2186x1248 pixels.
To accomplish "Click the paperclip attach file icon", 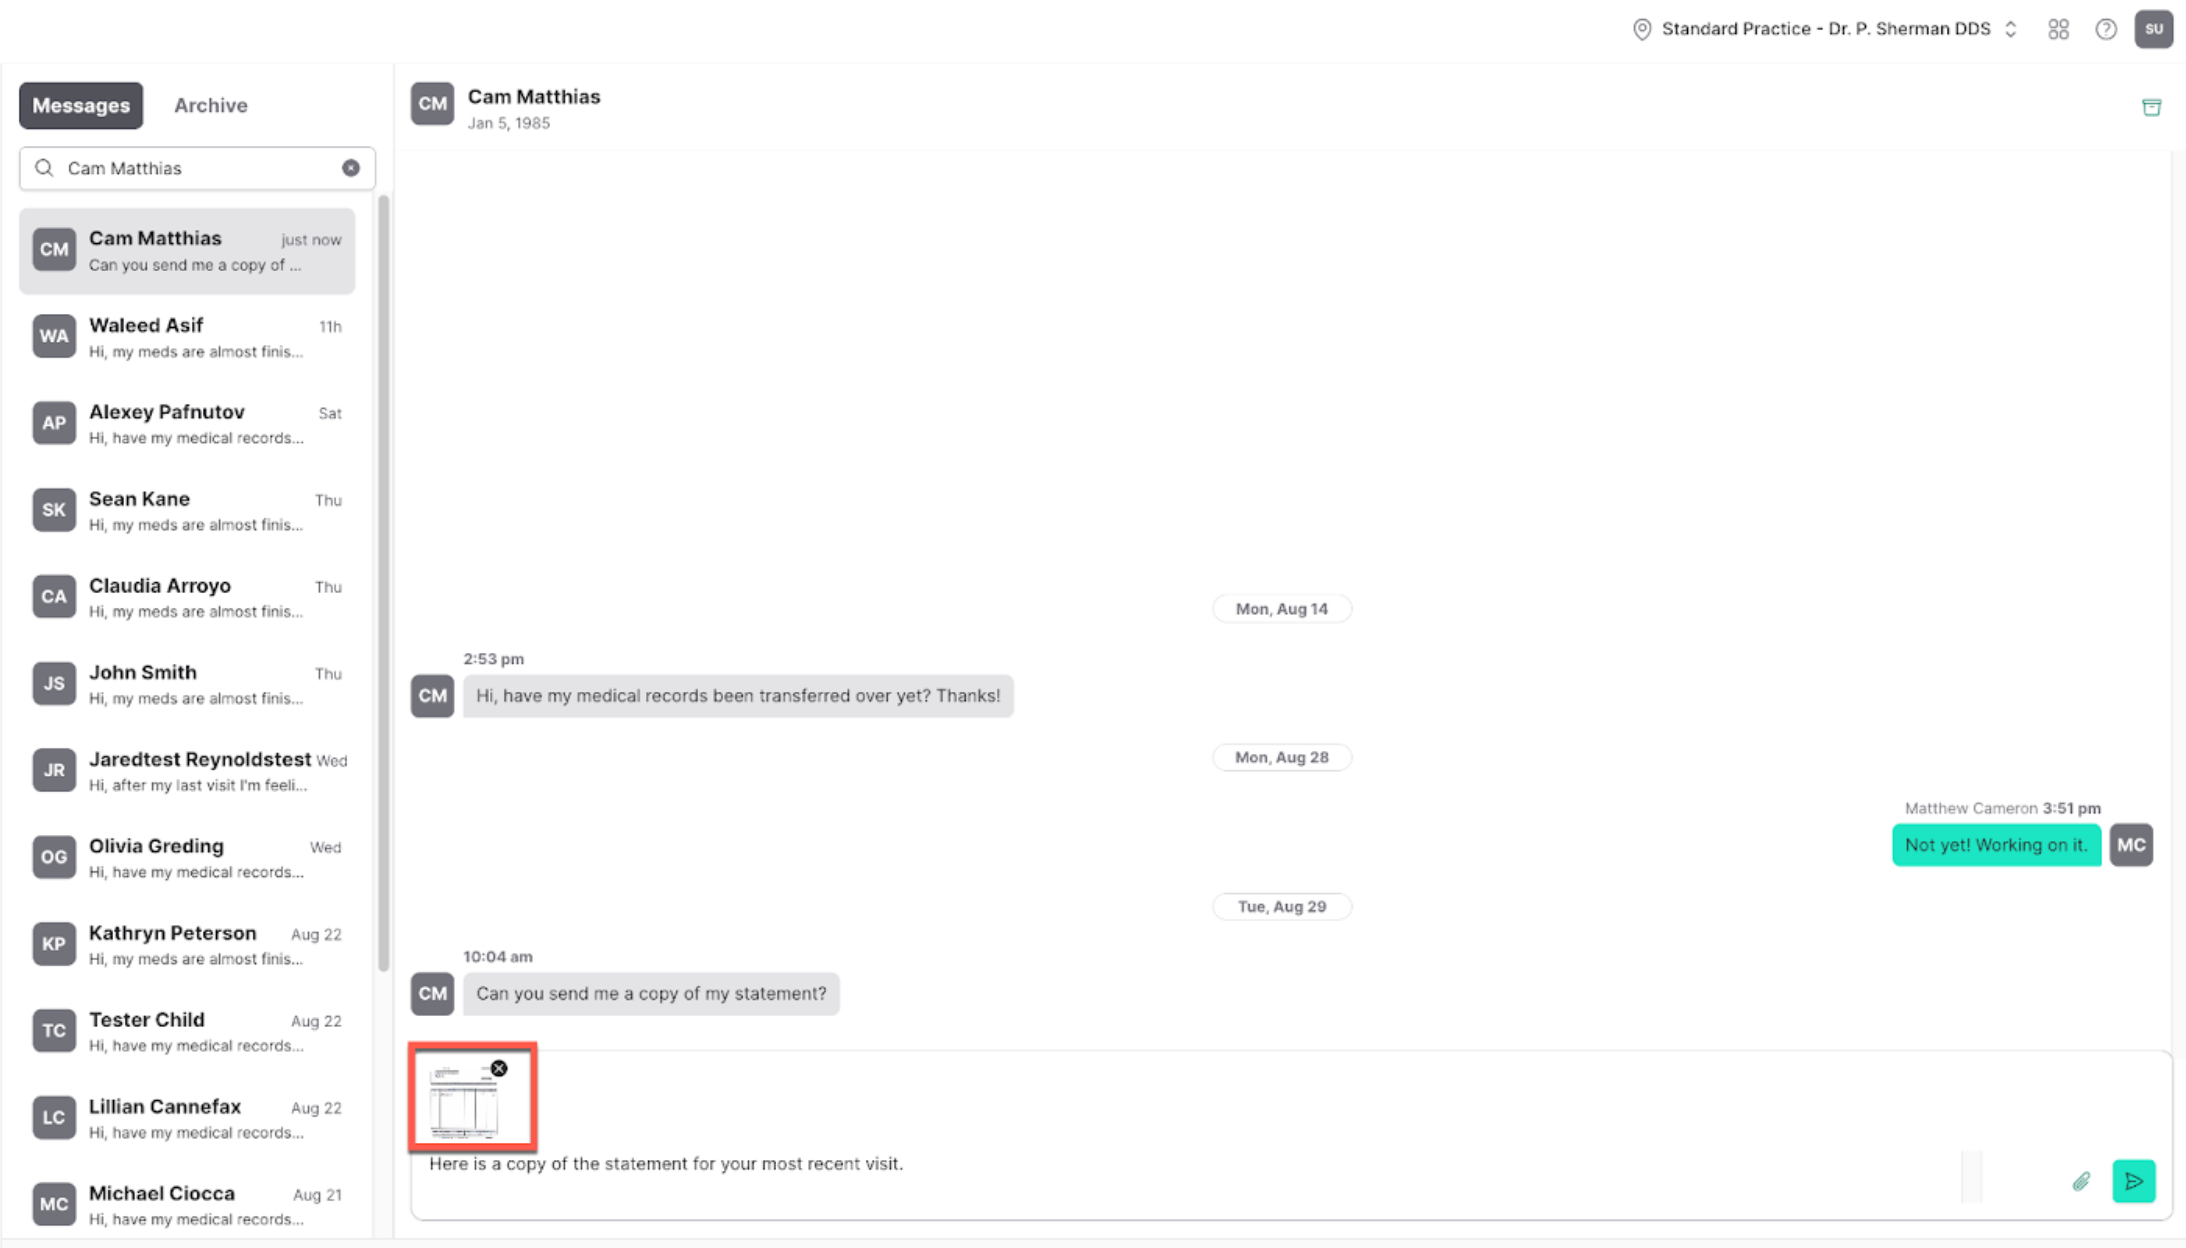I will pyautogui.click(x=2081, y=1181).
